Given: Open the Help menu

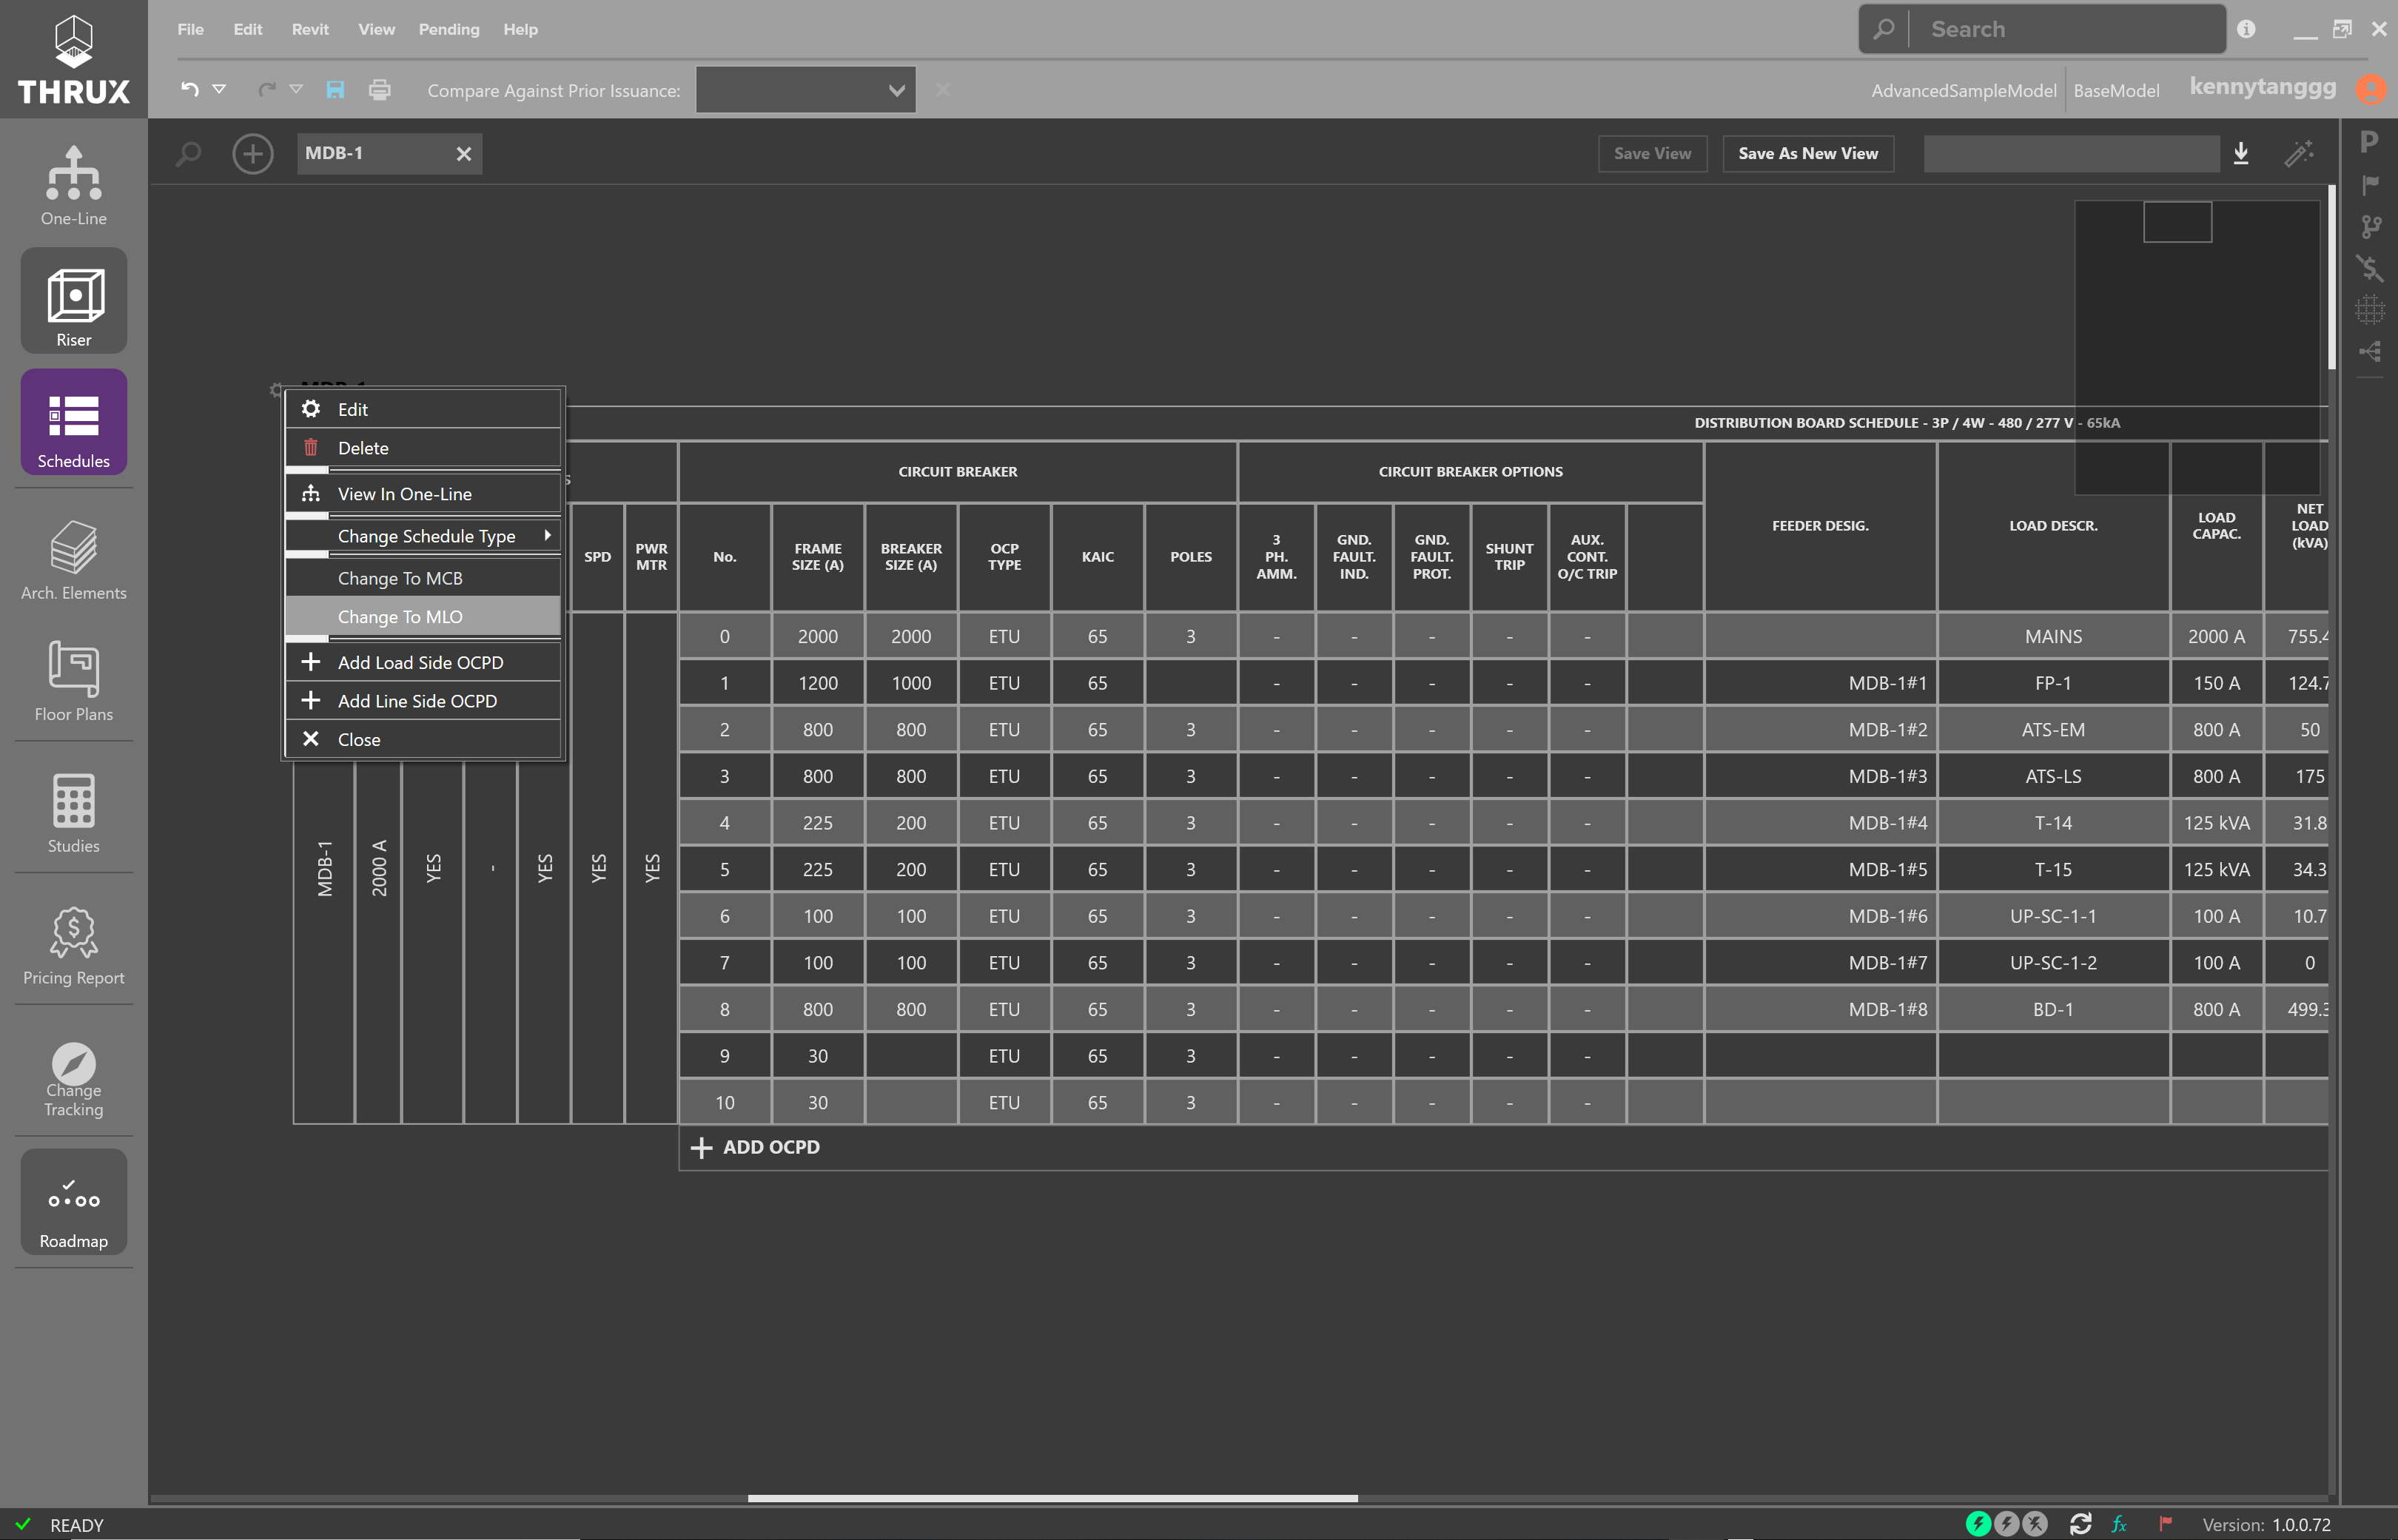Looking at the screenshot, I should 520,29.
